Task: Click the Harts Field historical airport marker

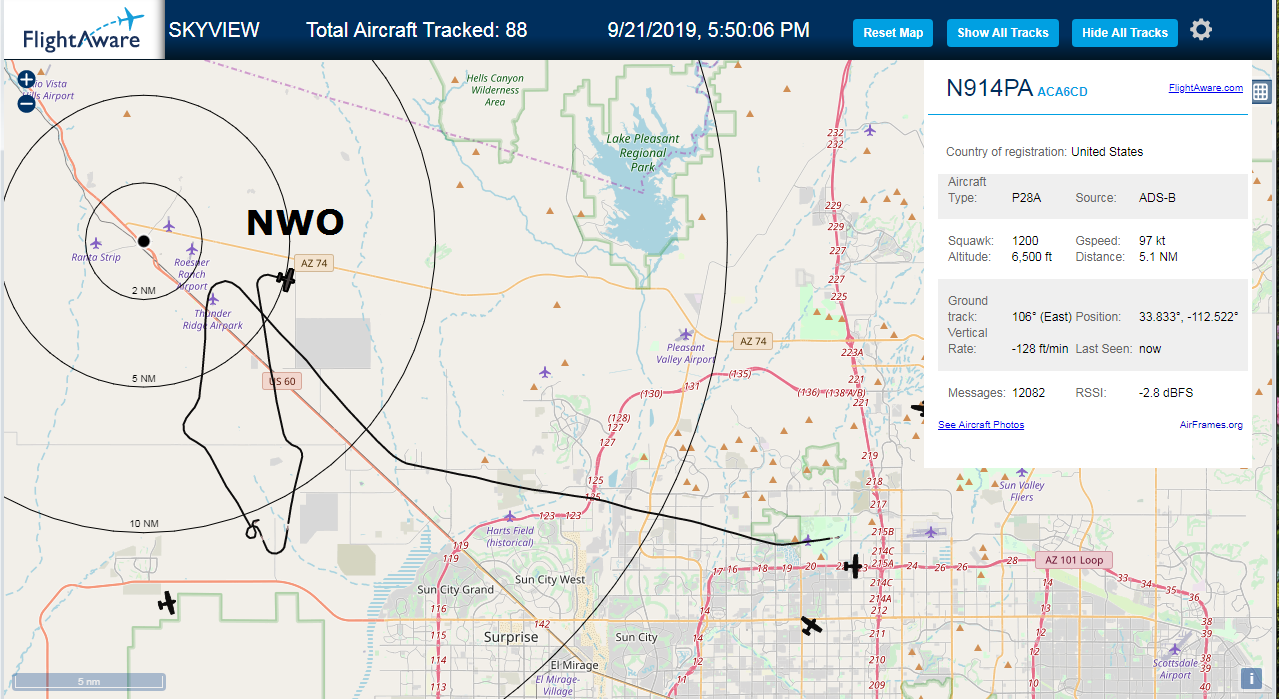Action: coord(509,517)
